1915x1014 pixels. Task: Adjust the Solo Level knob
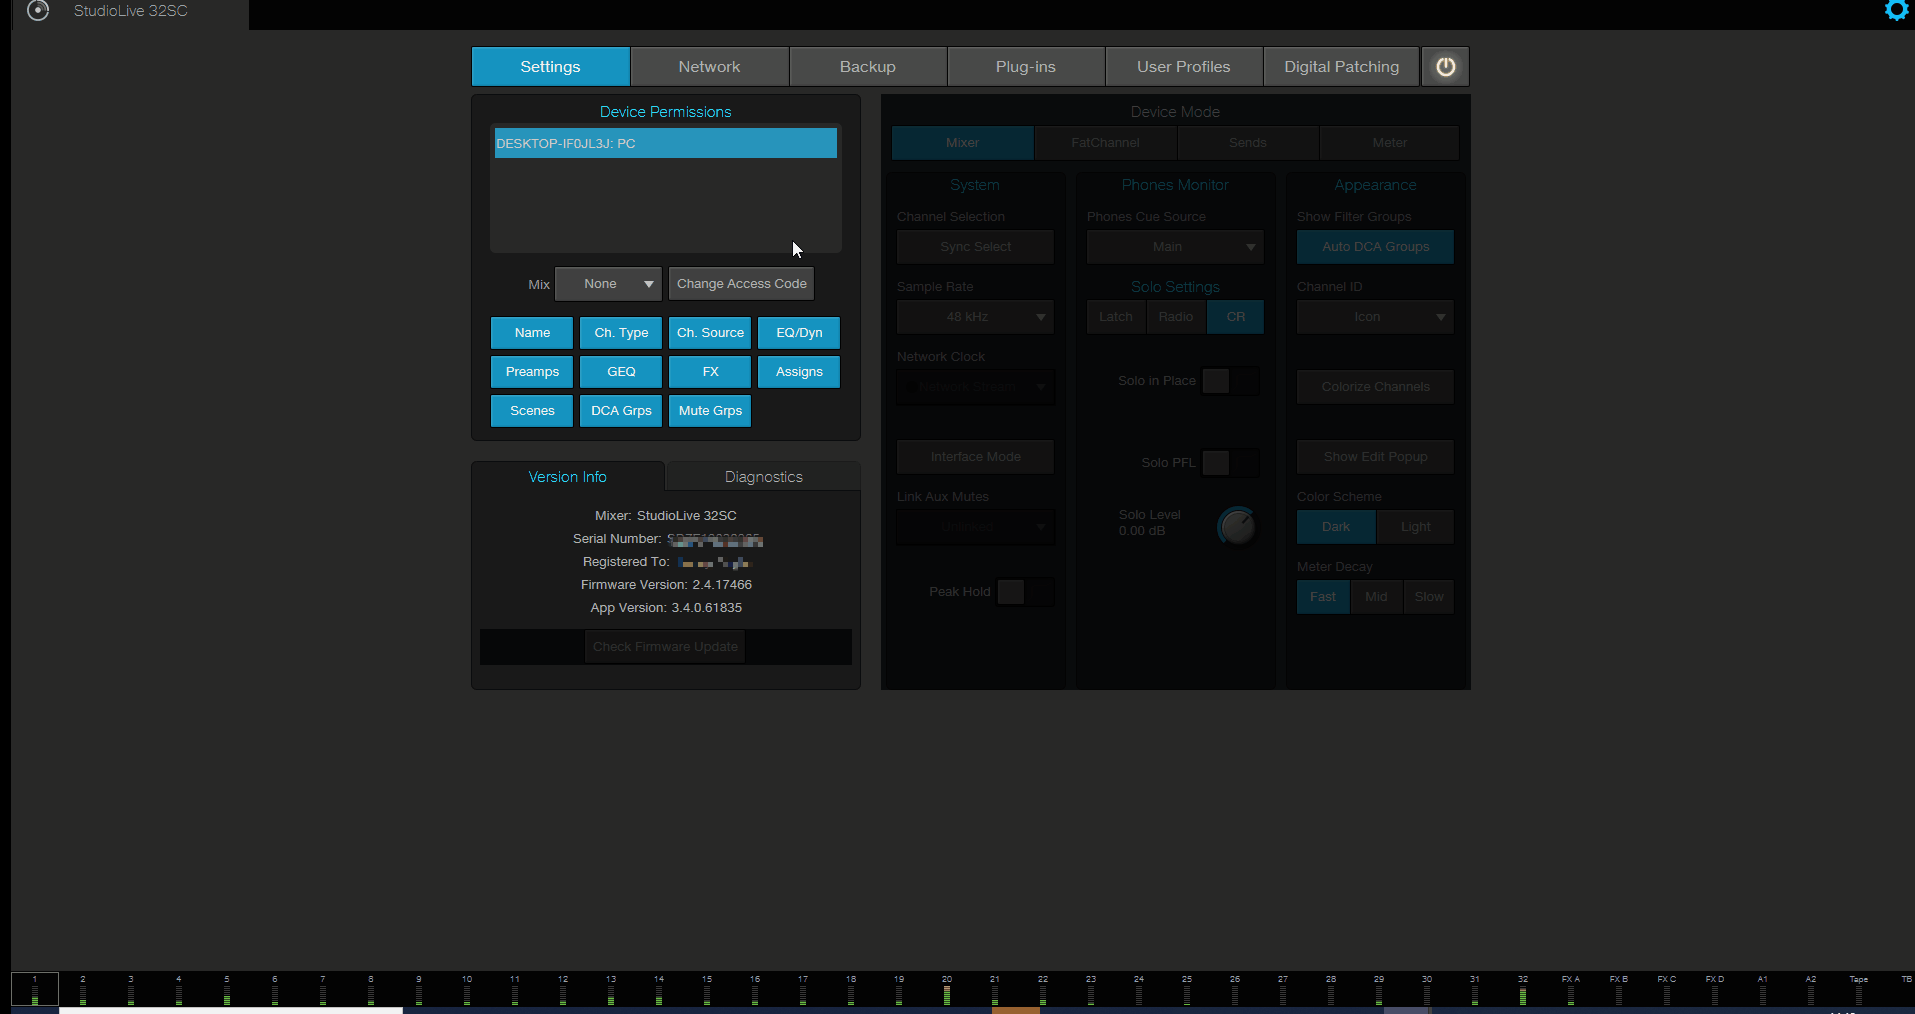coord(1238,526)
